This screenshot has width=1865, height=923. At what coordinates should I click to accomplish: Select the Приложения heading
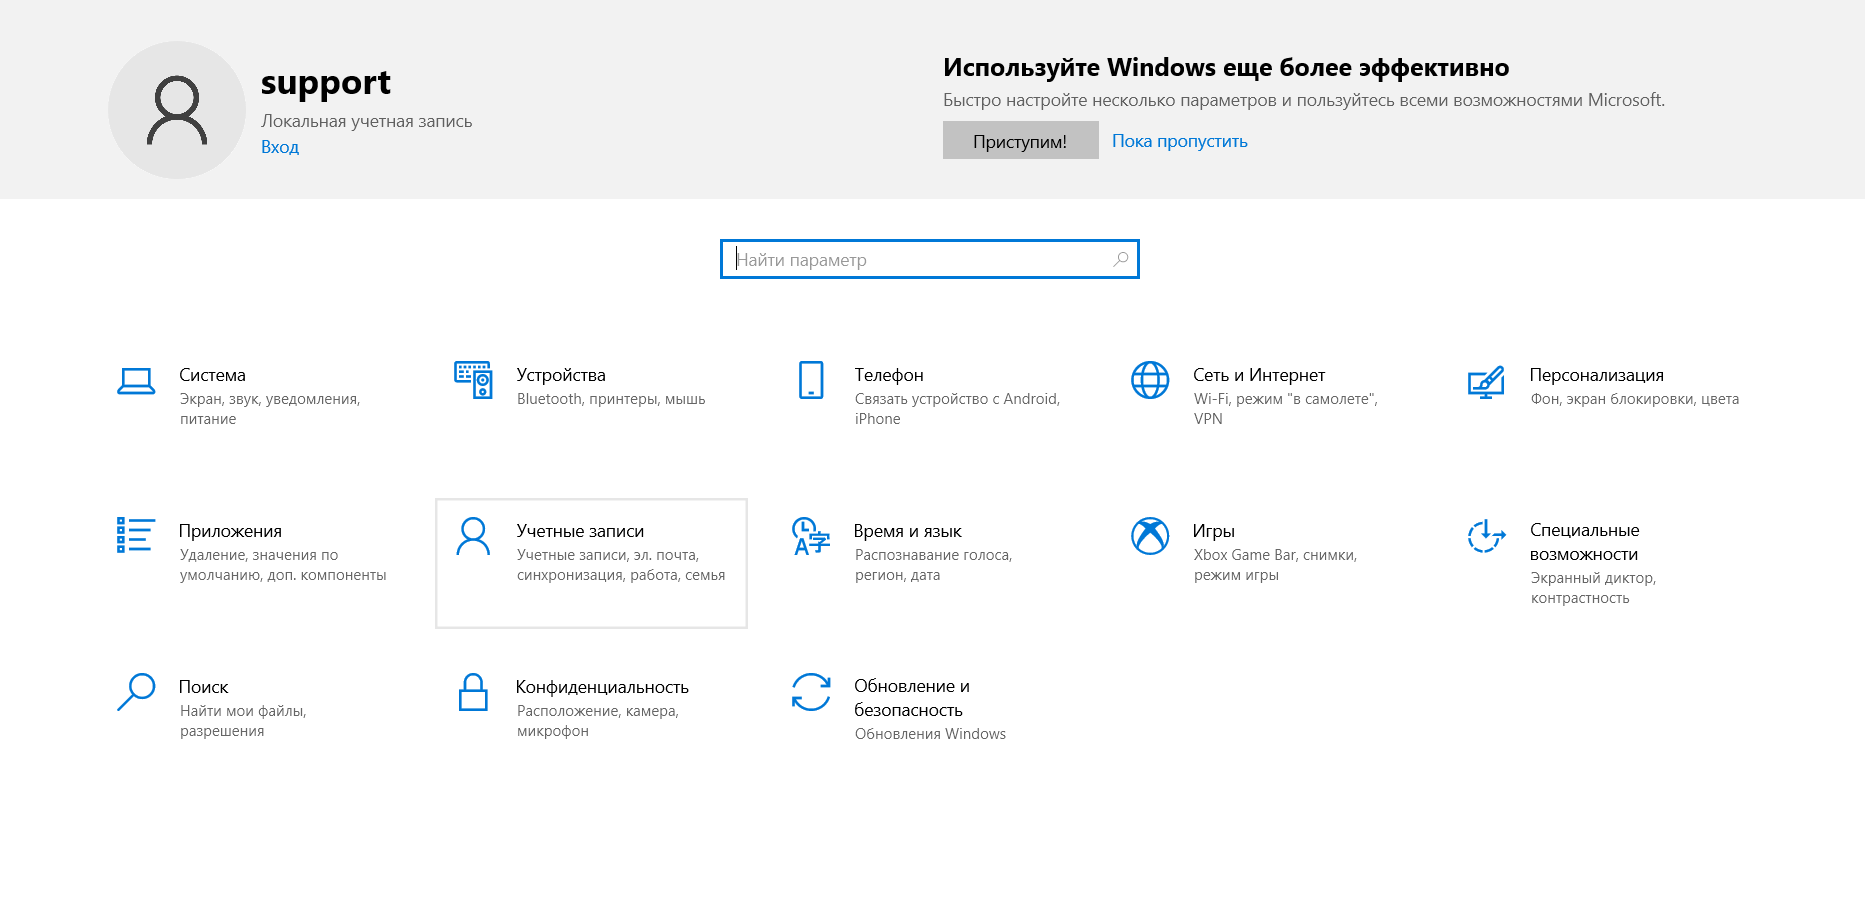click(x=230, y=531)
